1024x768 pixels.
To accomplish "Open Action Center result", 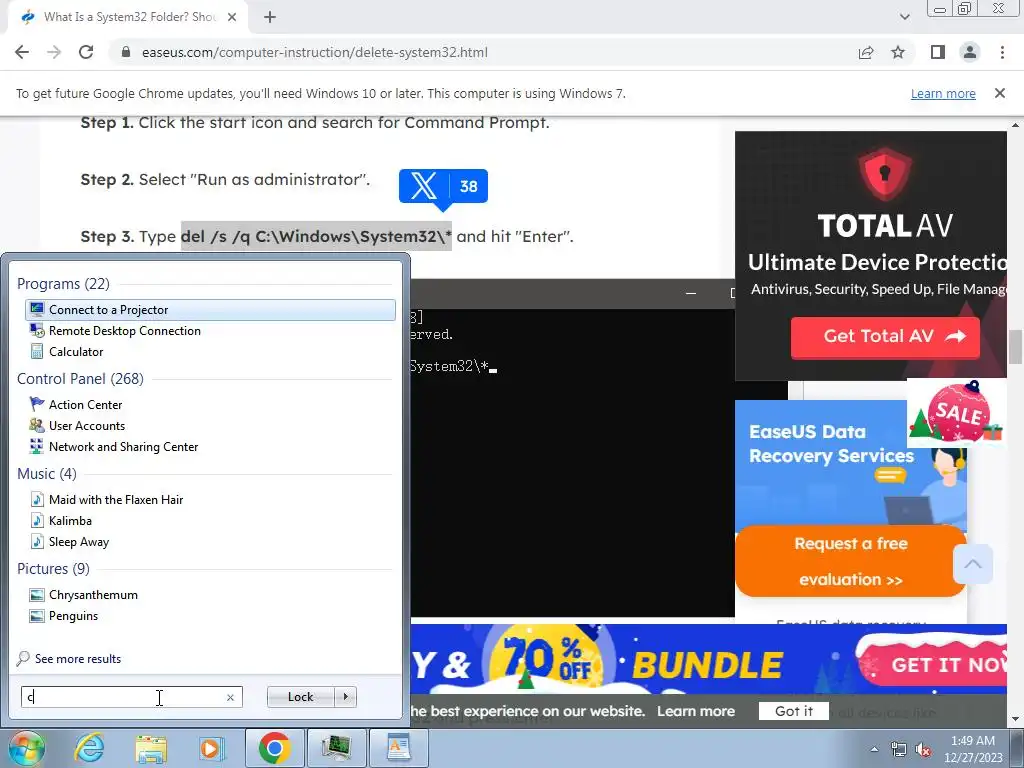I will click(76, 404).
